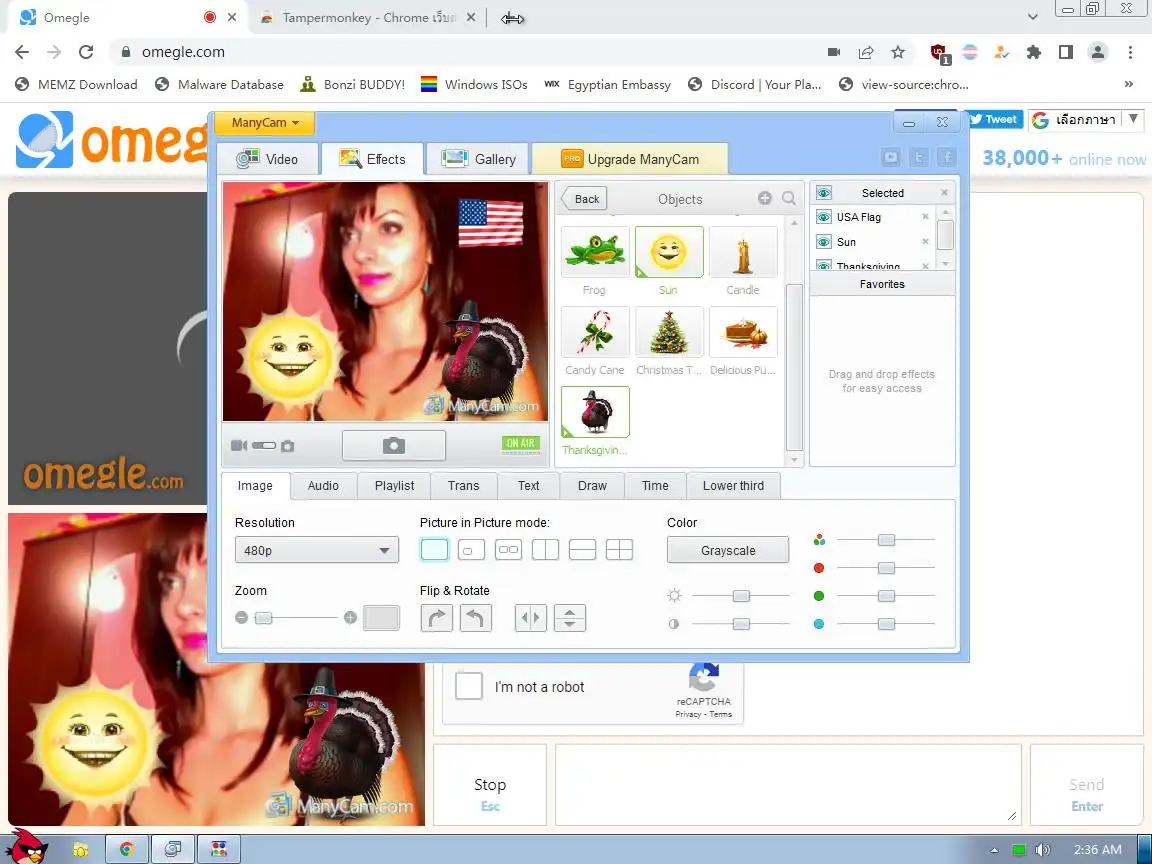Open Chrome from the taskbar
The height and width of the screenshot is (864, 1152).
(127, 849)
